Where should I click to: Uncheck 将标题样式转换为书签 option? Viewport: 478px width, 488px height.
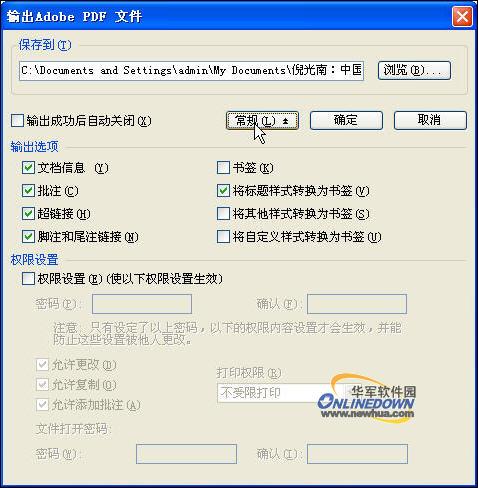click(223, 191)
